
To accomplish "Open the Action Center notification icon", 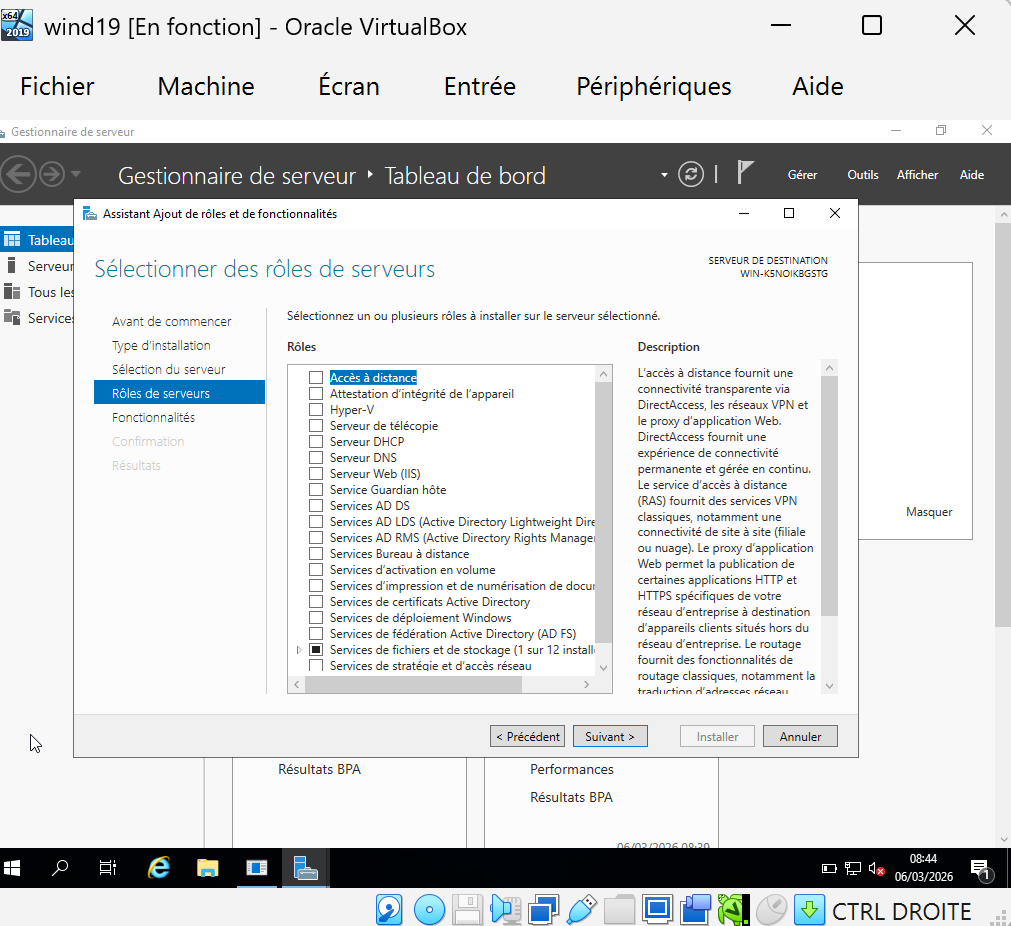I will click(980, 869).
